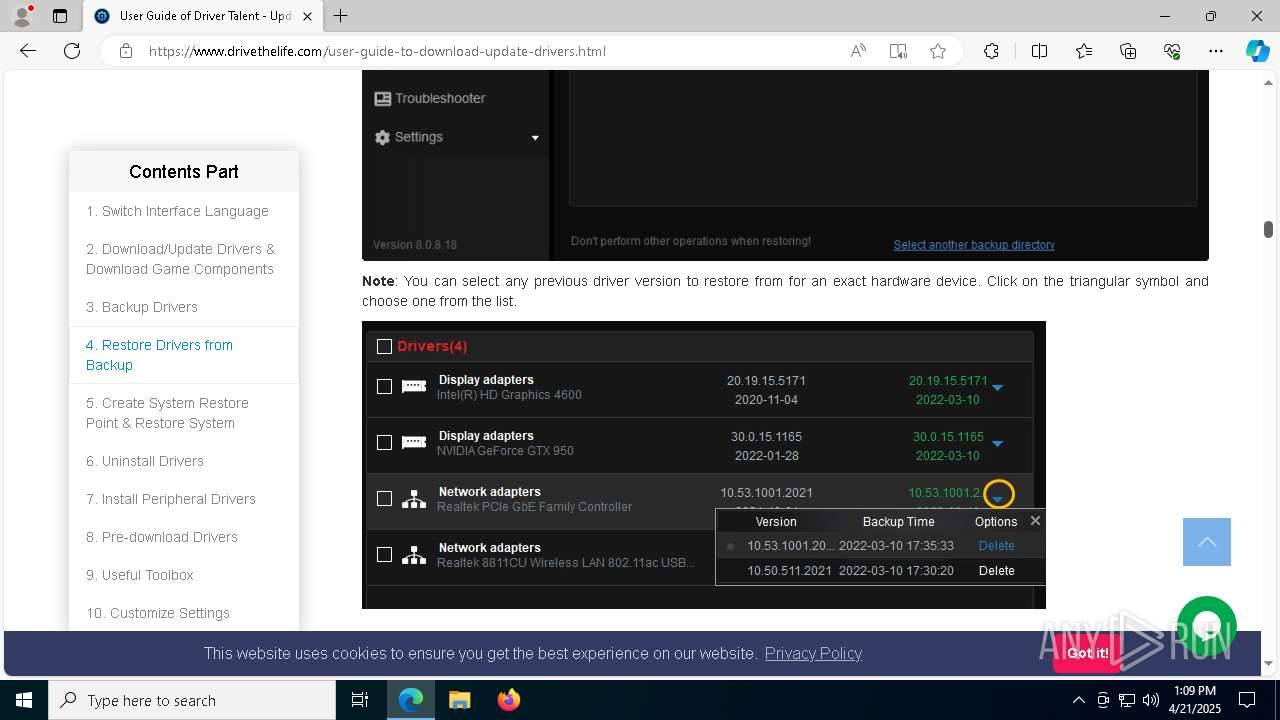Close the version list popup

(1035, 520)
